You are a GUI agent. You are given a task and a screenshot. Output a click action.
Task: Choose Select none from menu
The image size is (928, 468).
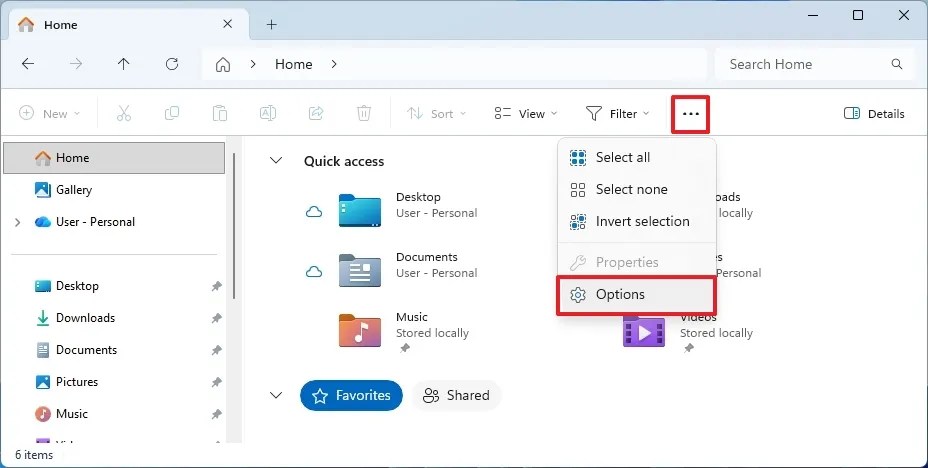click(637, 189)
